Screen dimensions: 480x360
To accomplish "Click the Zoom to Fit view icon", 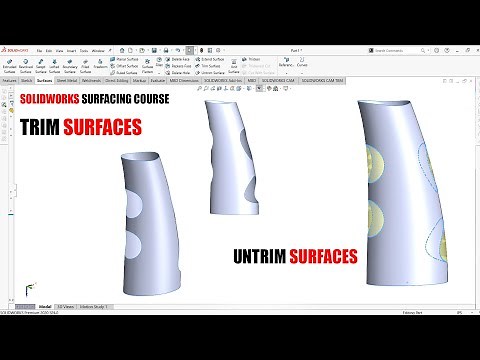I will (199, 89).
